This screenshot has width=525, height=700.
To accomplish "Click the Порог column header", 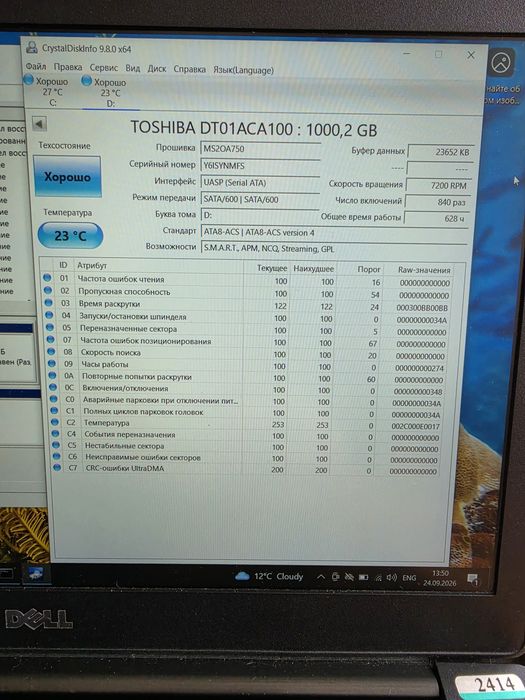I will (x=369, y=269).
